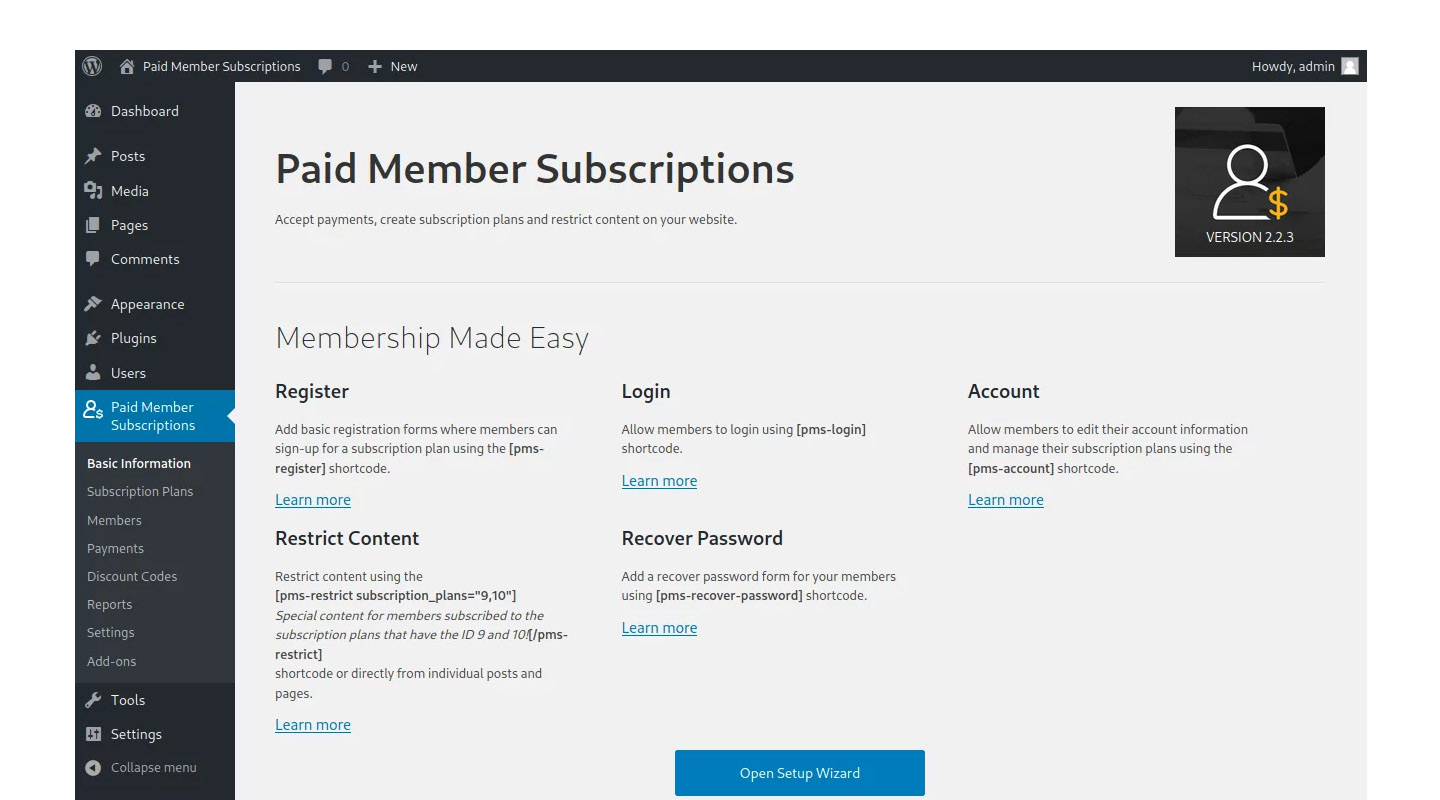This screenshot has width=1440, height=800.
Task: Click the admin avatar next to Howdy
Action: click(1349, 66)
